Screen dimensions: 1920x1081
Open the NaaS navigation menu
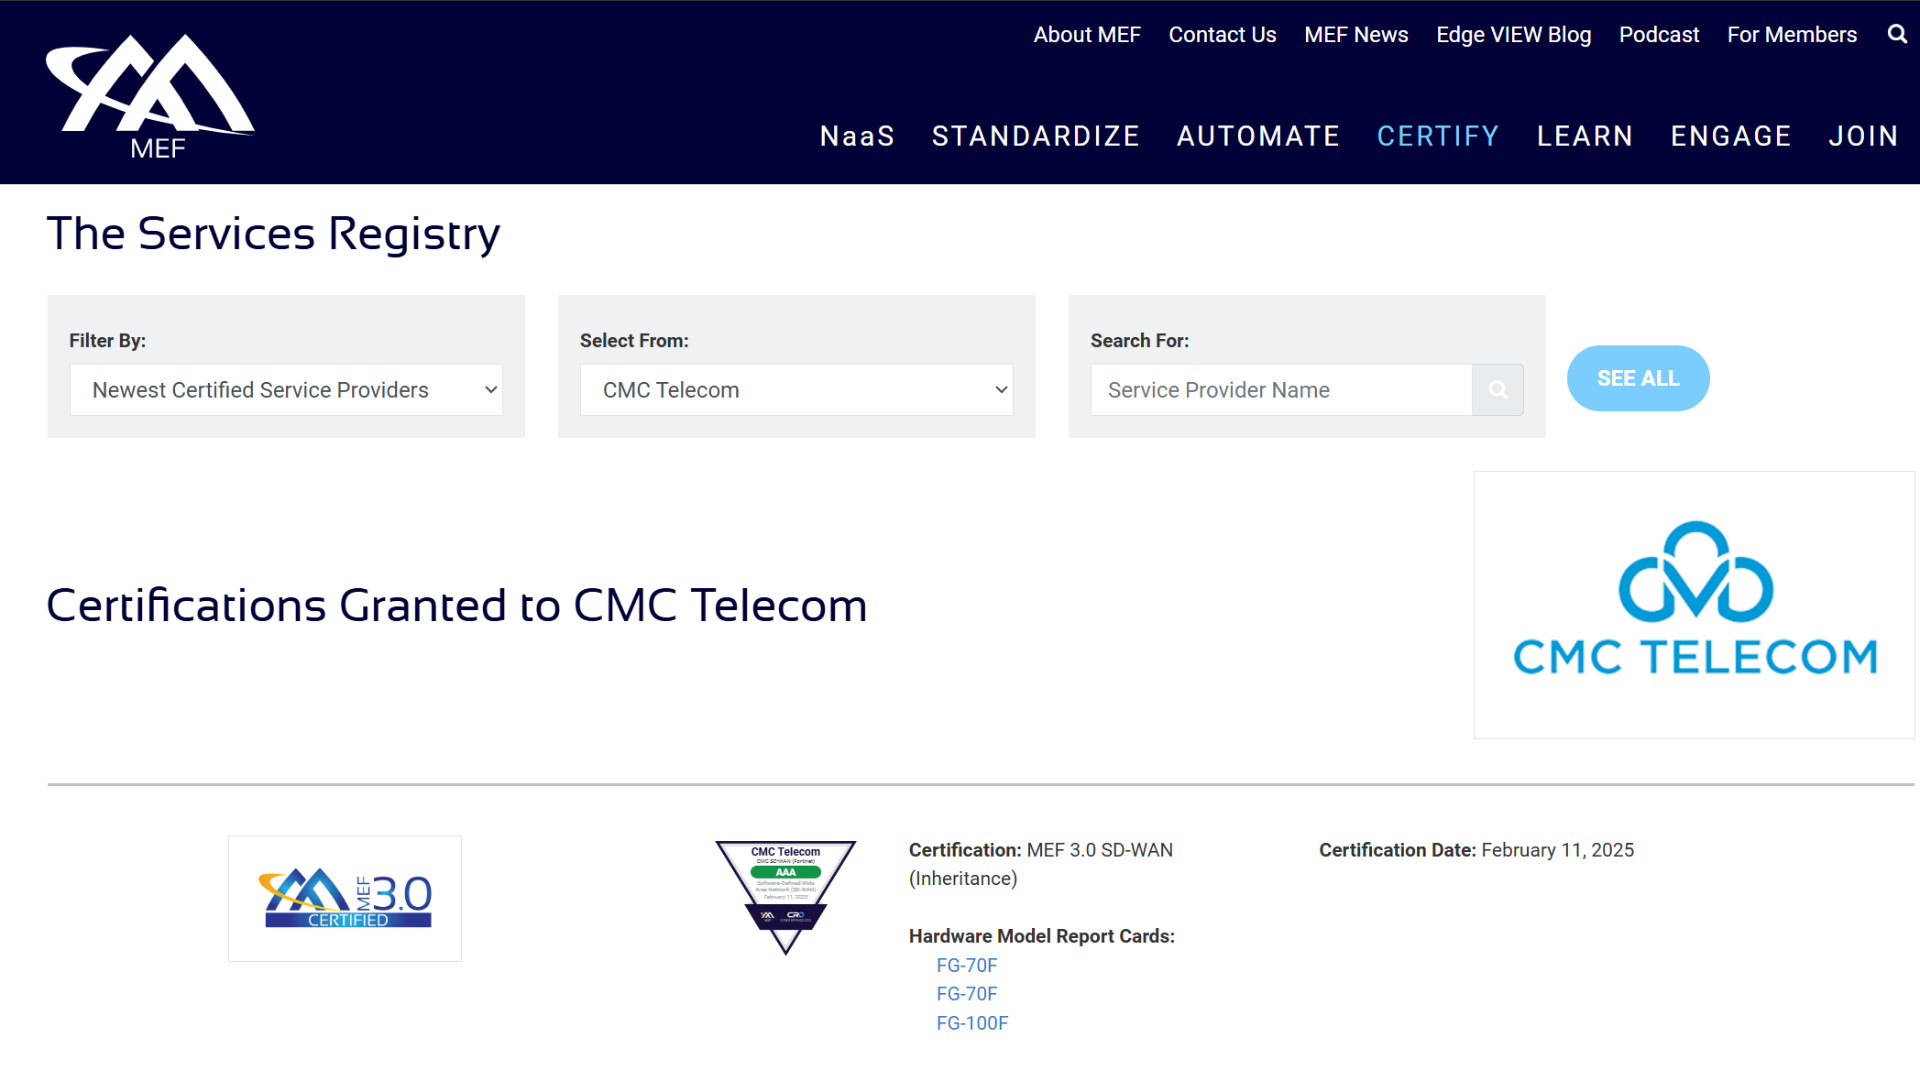(x=857, y=136)
